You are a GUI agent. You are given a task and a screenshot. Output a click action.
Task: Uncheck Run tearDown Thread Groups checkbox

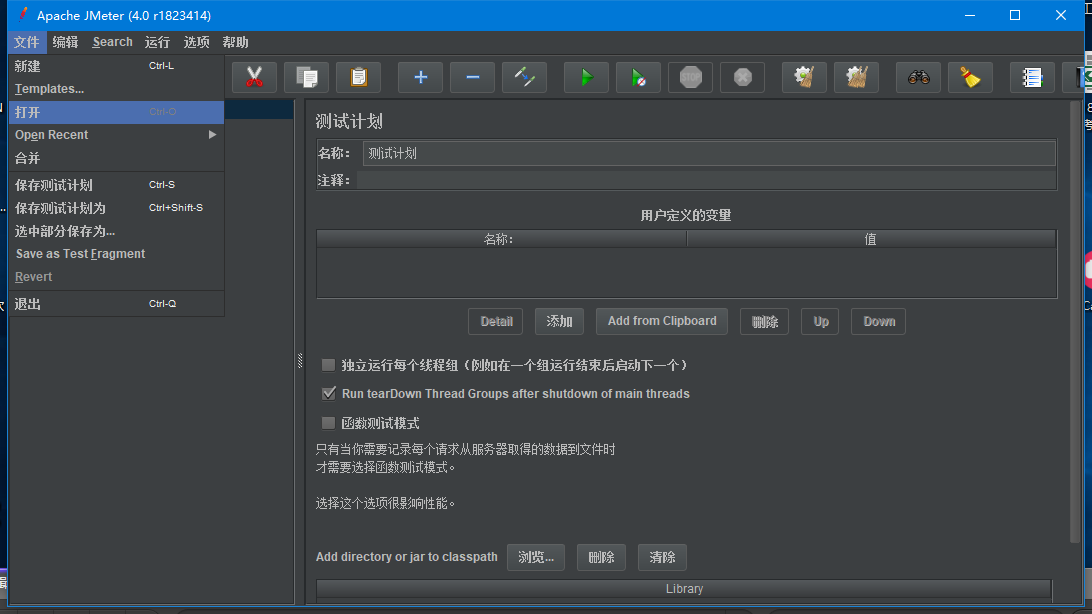tap(329, 393)
